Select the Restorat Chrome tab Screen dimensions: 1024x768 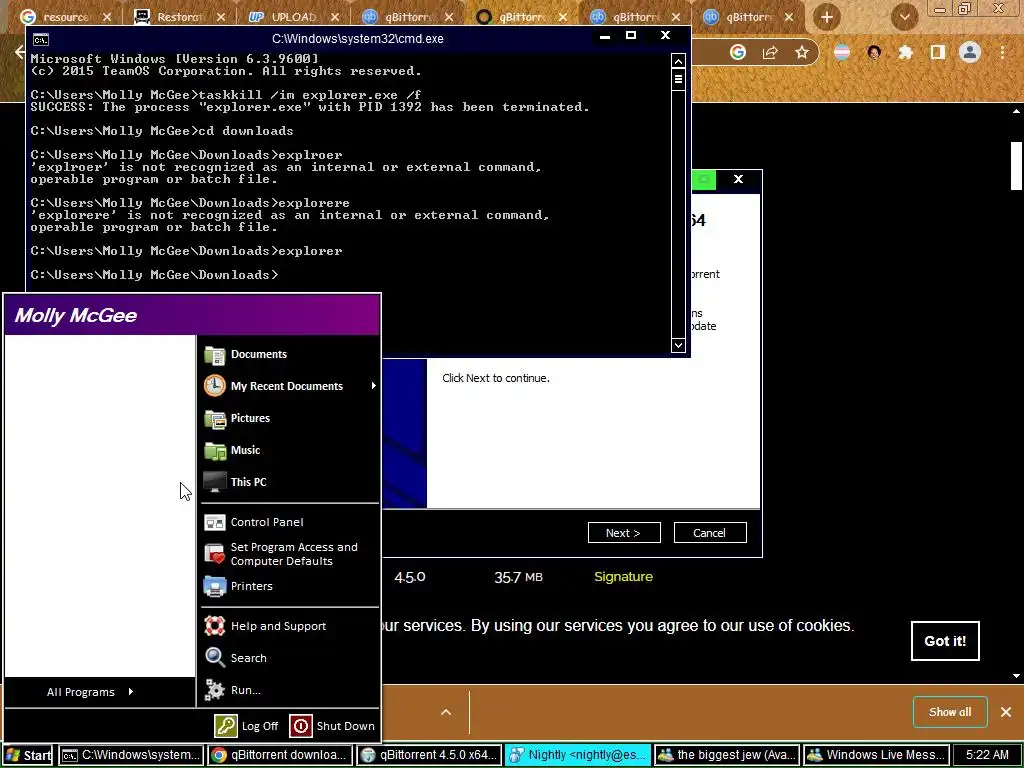[x=179, y=17]
